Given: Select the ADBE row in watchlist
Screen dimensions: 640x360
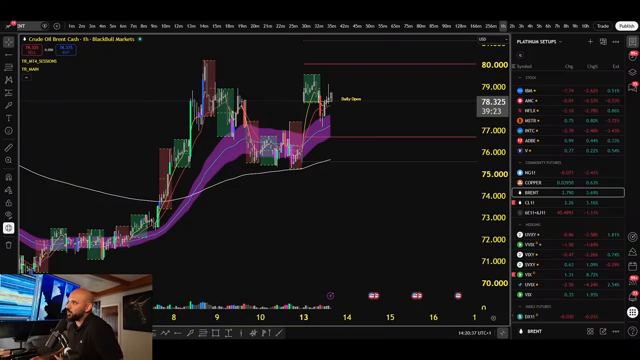Looking at the screenshot, I should 568,141.
